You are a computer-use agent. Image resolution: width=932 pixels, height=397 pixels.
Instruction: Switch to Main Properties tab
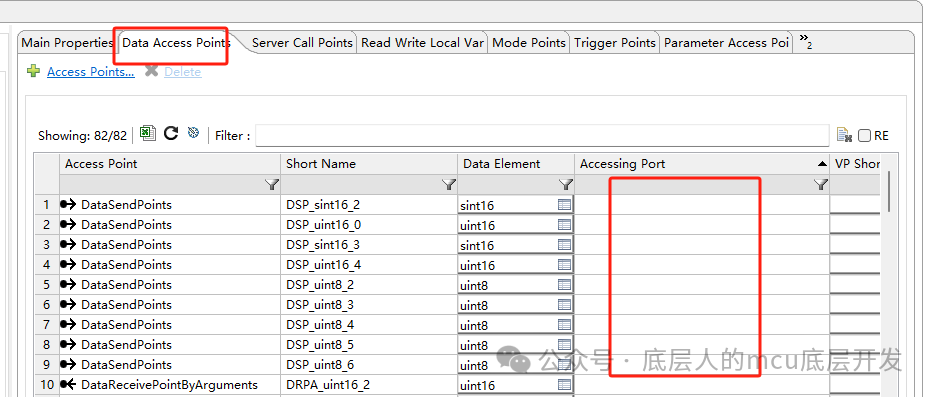pyautogui.click(x=67, y=43)
